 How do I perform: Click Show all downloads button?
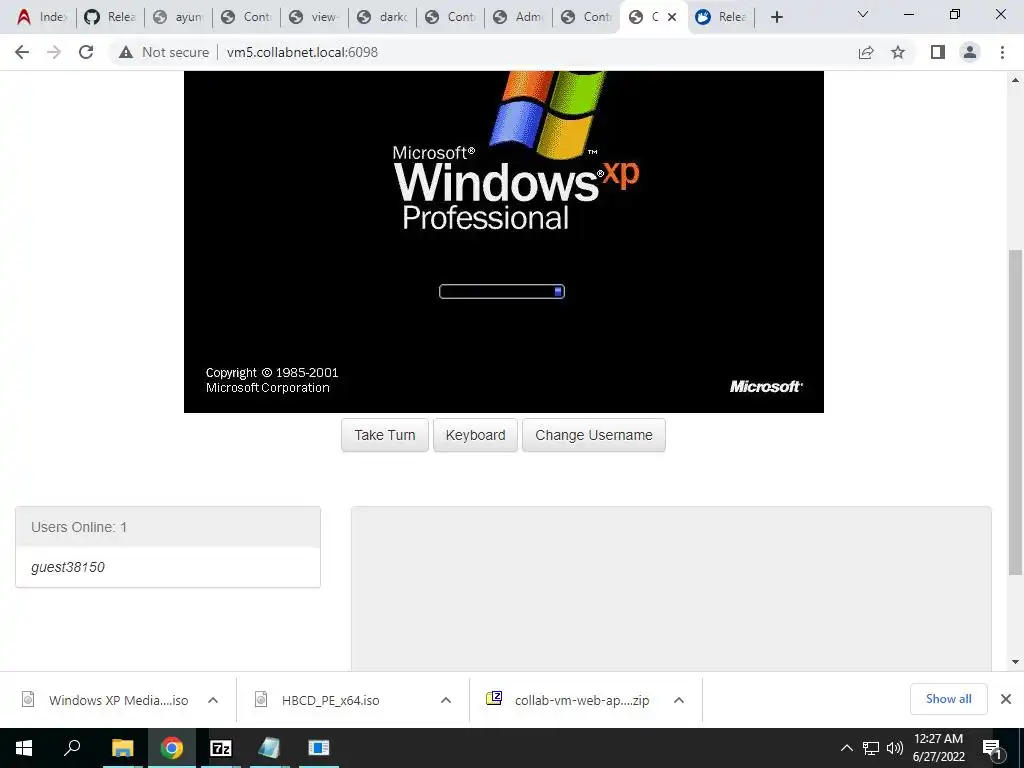948,699
